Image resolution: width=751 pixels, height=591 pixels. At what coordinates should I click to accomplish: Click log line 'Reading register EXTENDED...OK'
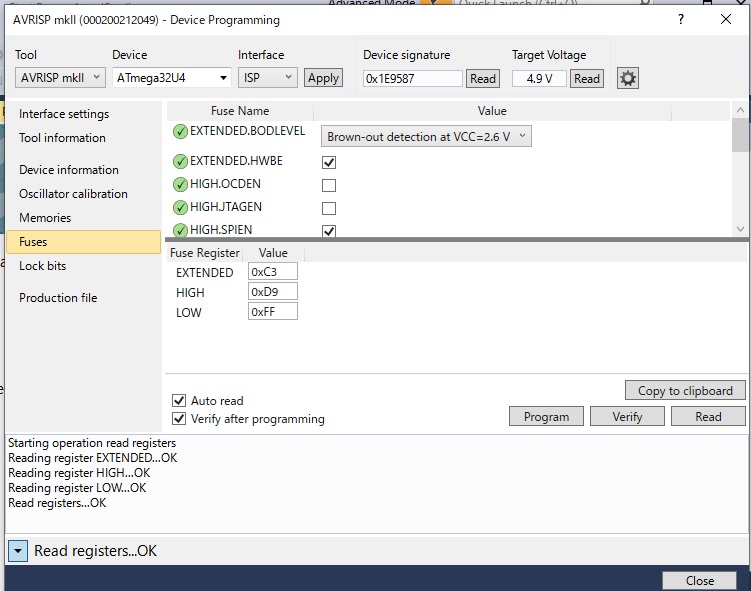(93, 458)
